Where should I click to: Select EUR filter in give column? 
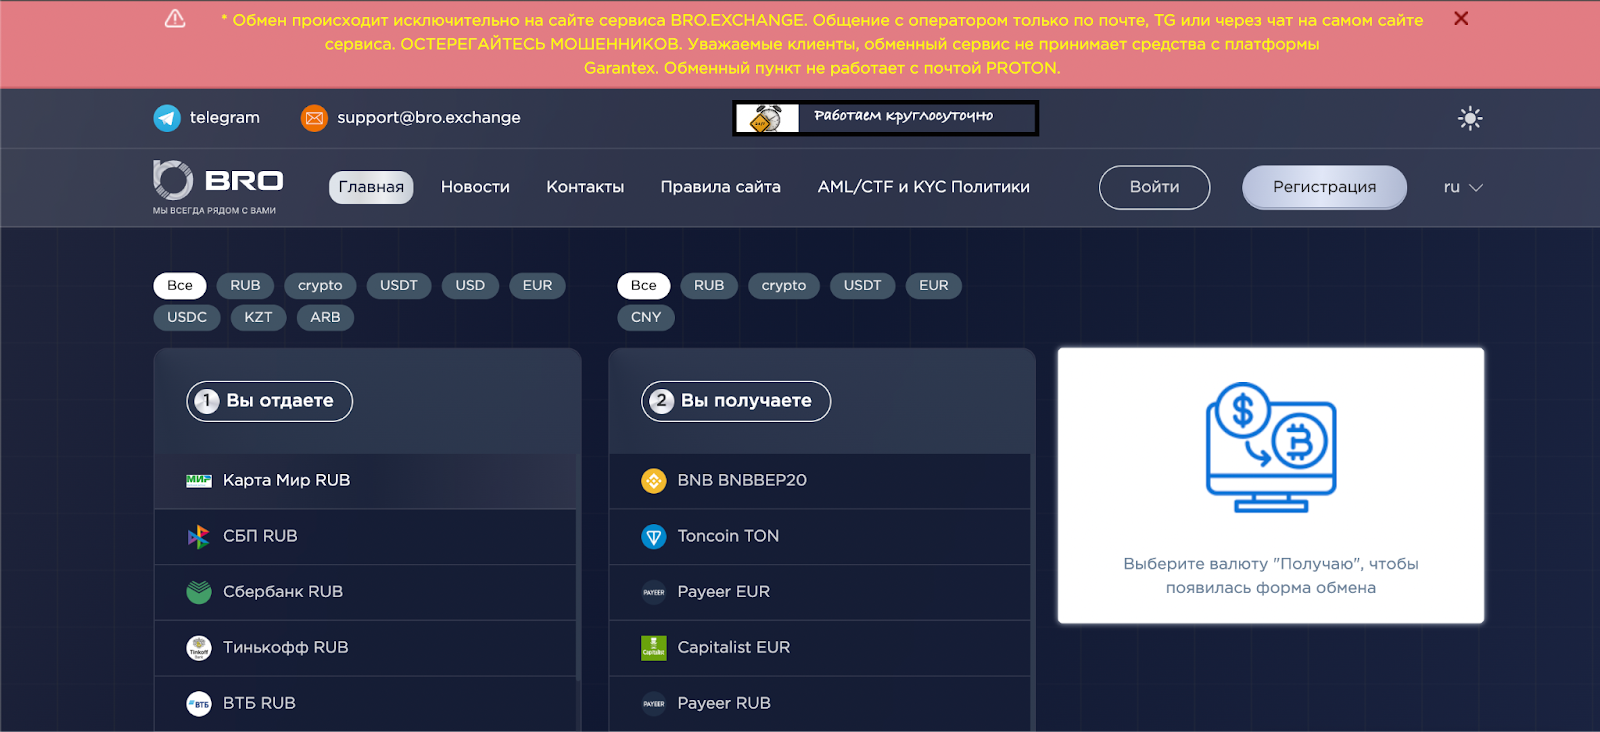pos(537,286)
